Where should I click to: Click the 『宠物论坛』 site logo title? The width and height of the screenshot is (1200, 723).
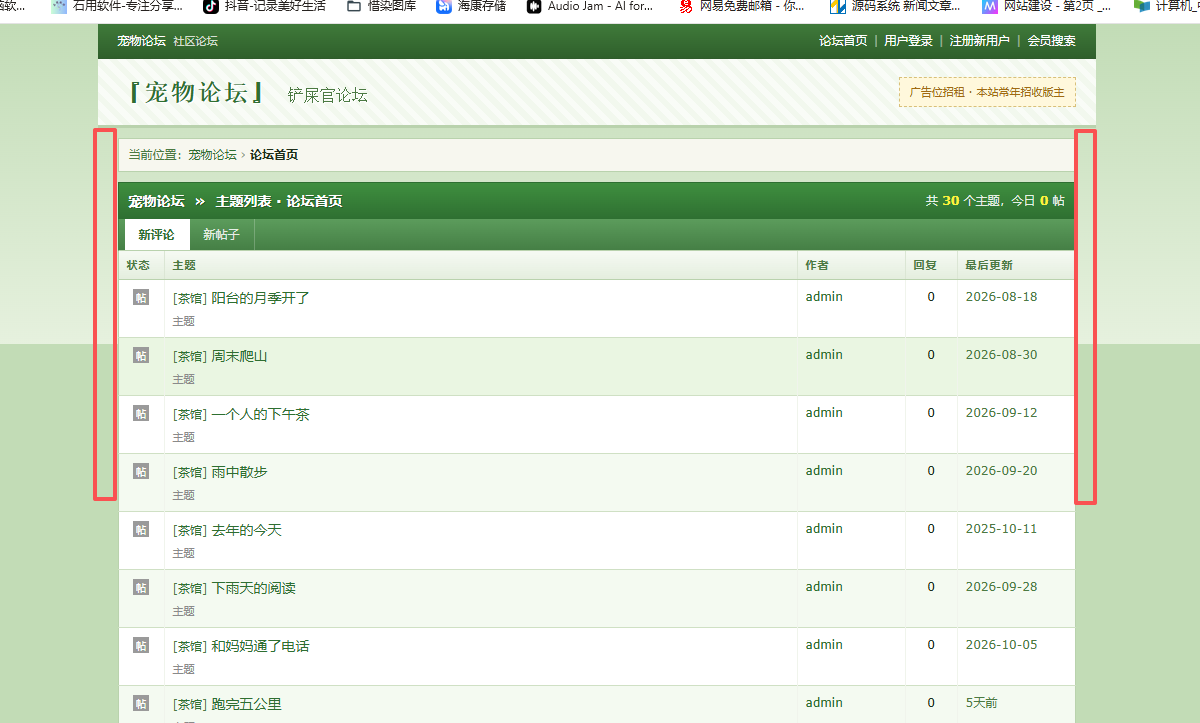click(197, 93)
